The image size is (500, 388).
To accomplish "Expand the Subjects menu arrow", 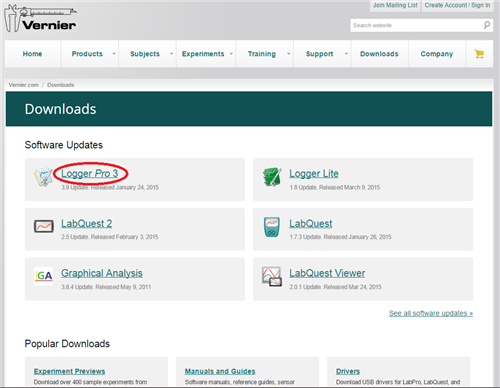I will tap(171, 54).
